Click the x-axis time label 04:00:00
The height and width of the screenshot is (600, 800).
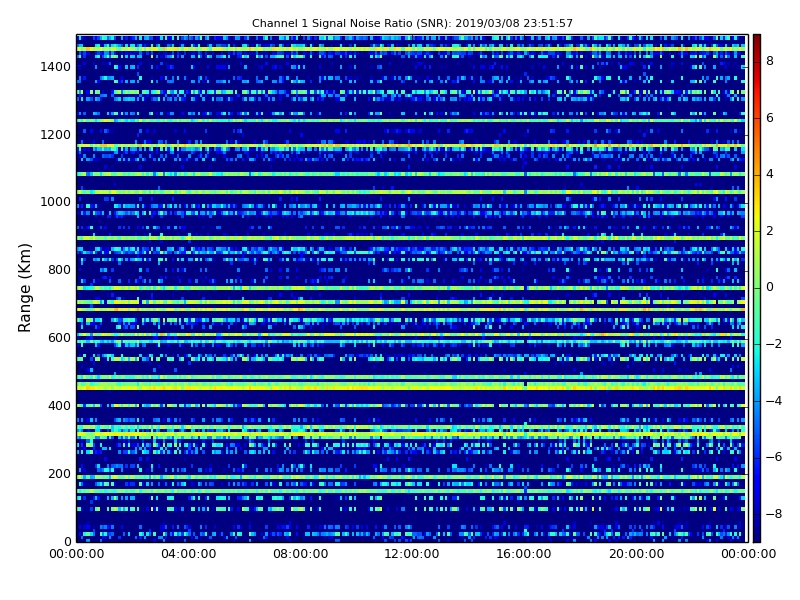tap(189, 554)
